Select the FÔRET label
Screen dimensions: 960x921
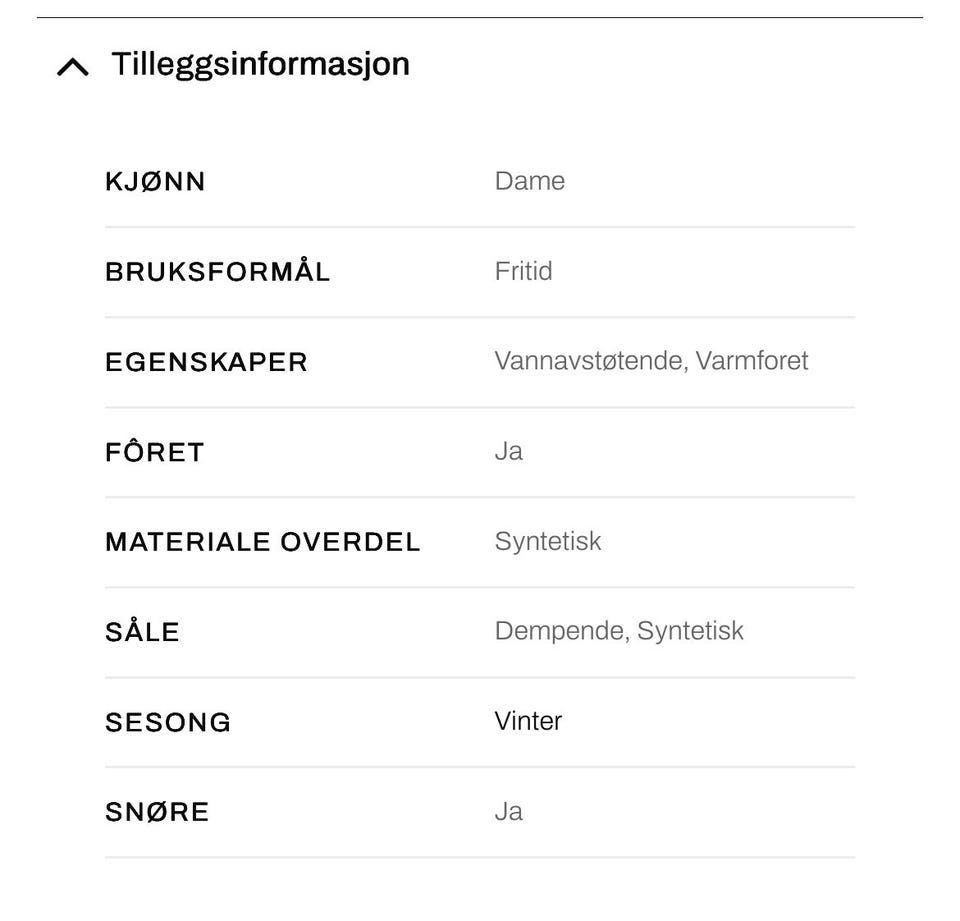(x=154, y=451)
